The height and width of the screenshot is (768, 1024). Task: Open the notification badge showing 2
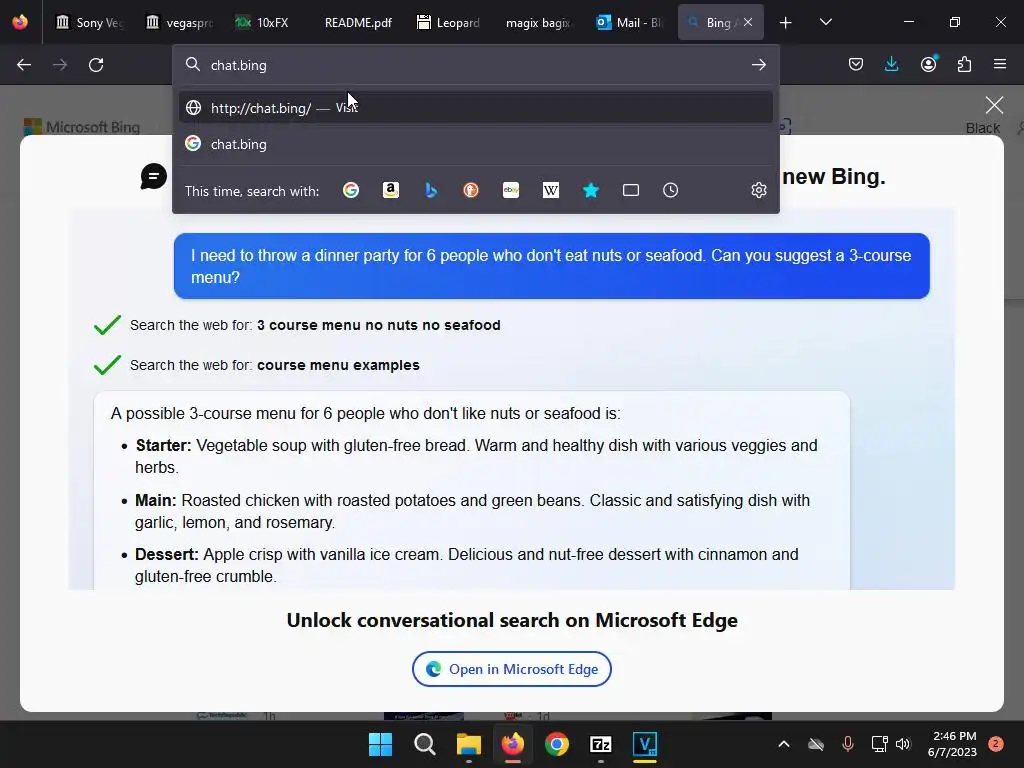tap(996, 744)
